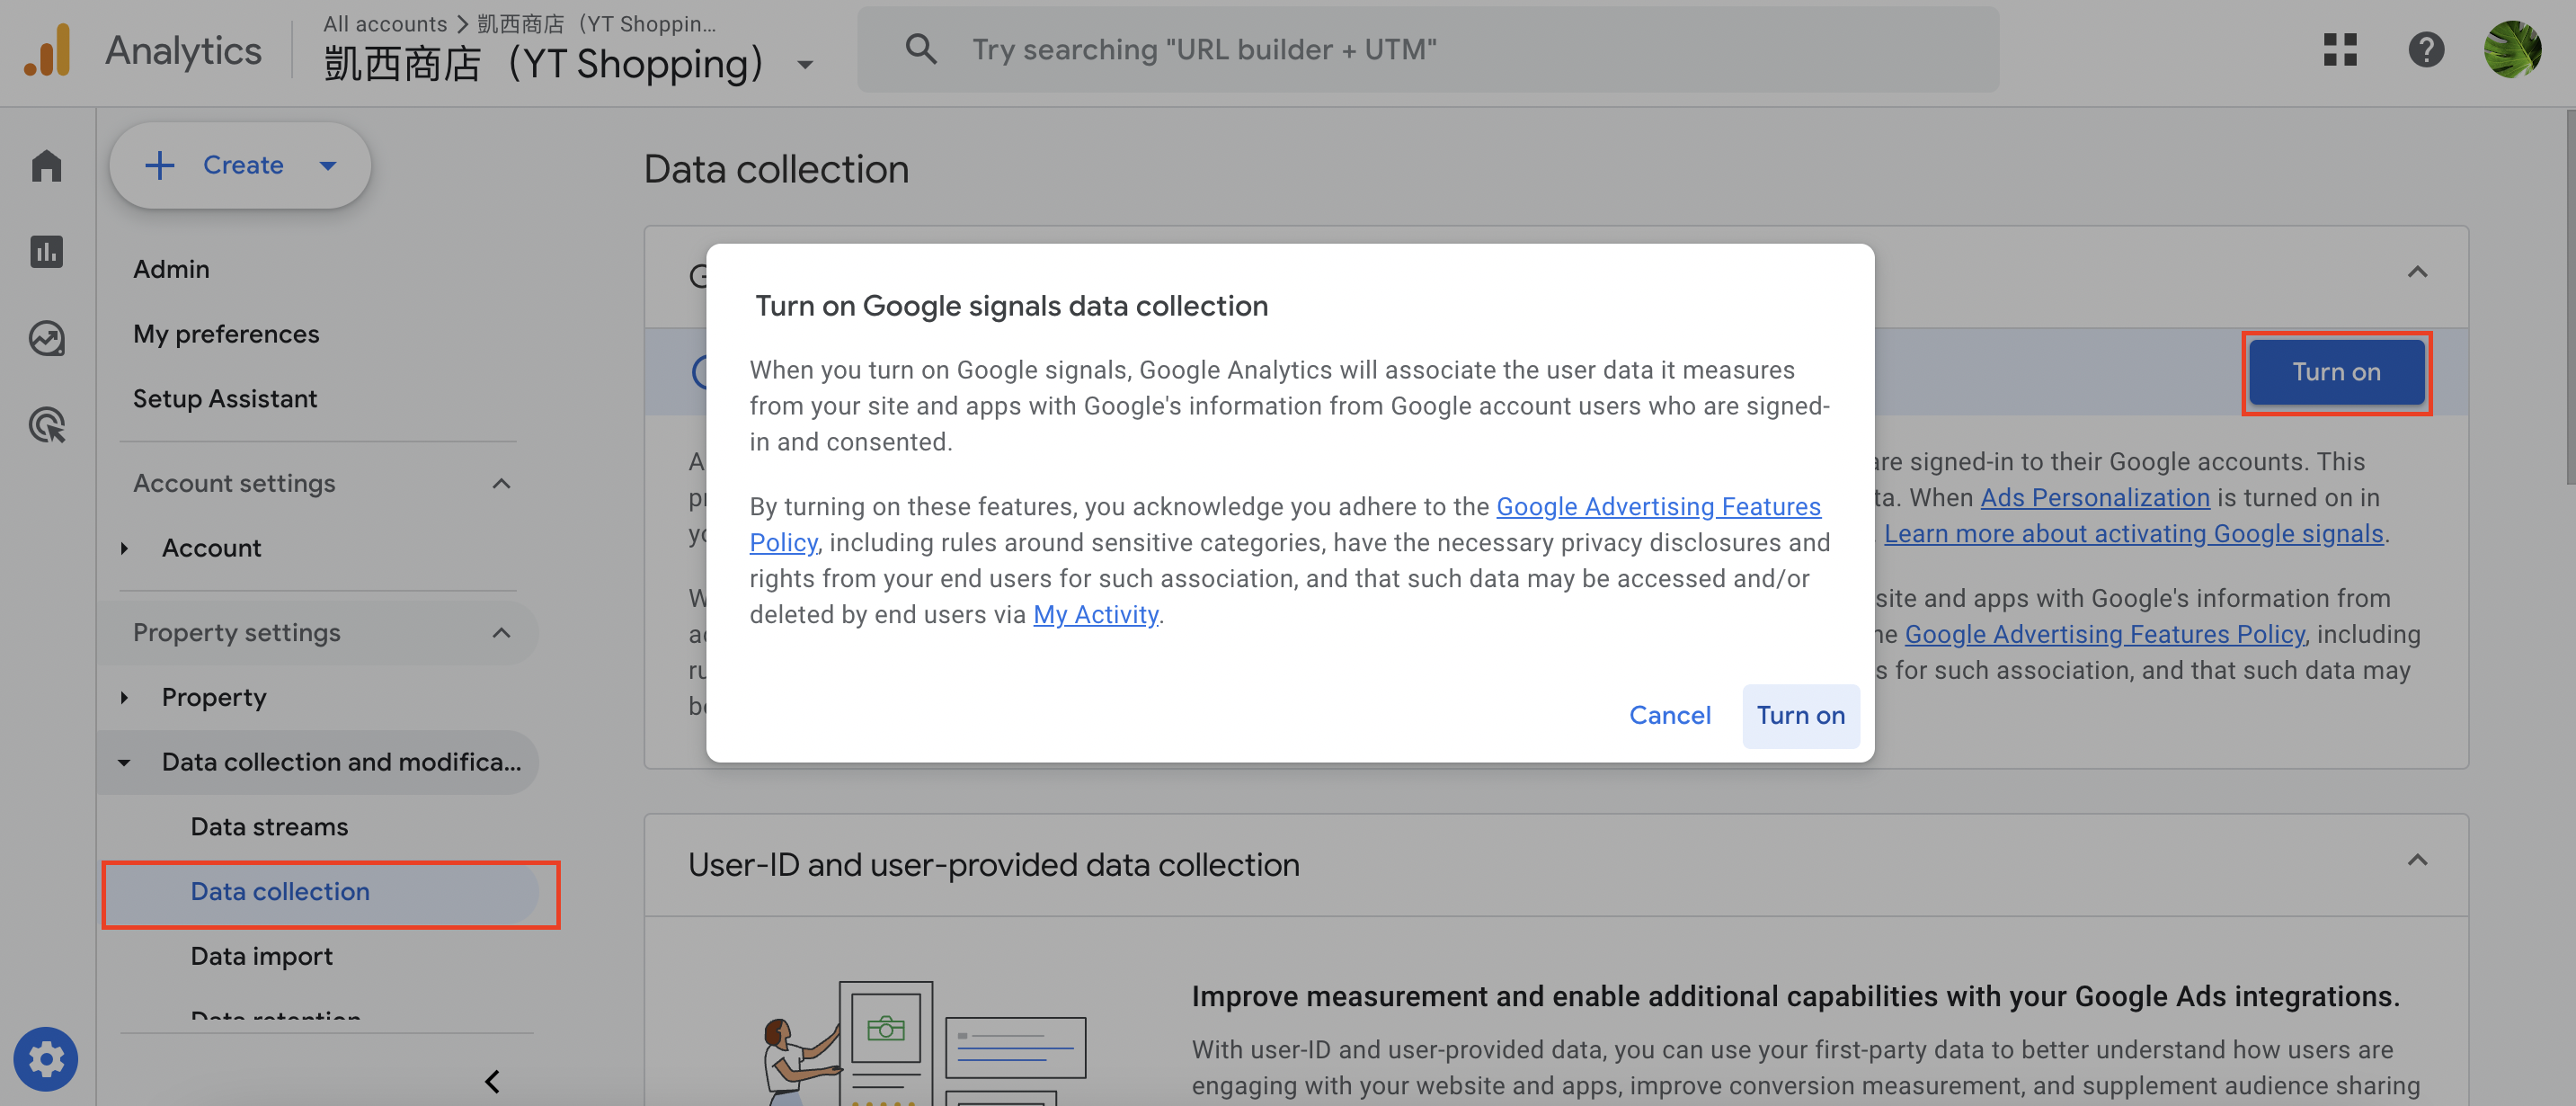2576x1106 pixels.
Task: Cancel the Google signals dialog
Action: point(1670,716)
